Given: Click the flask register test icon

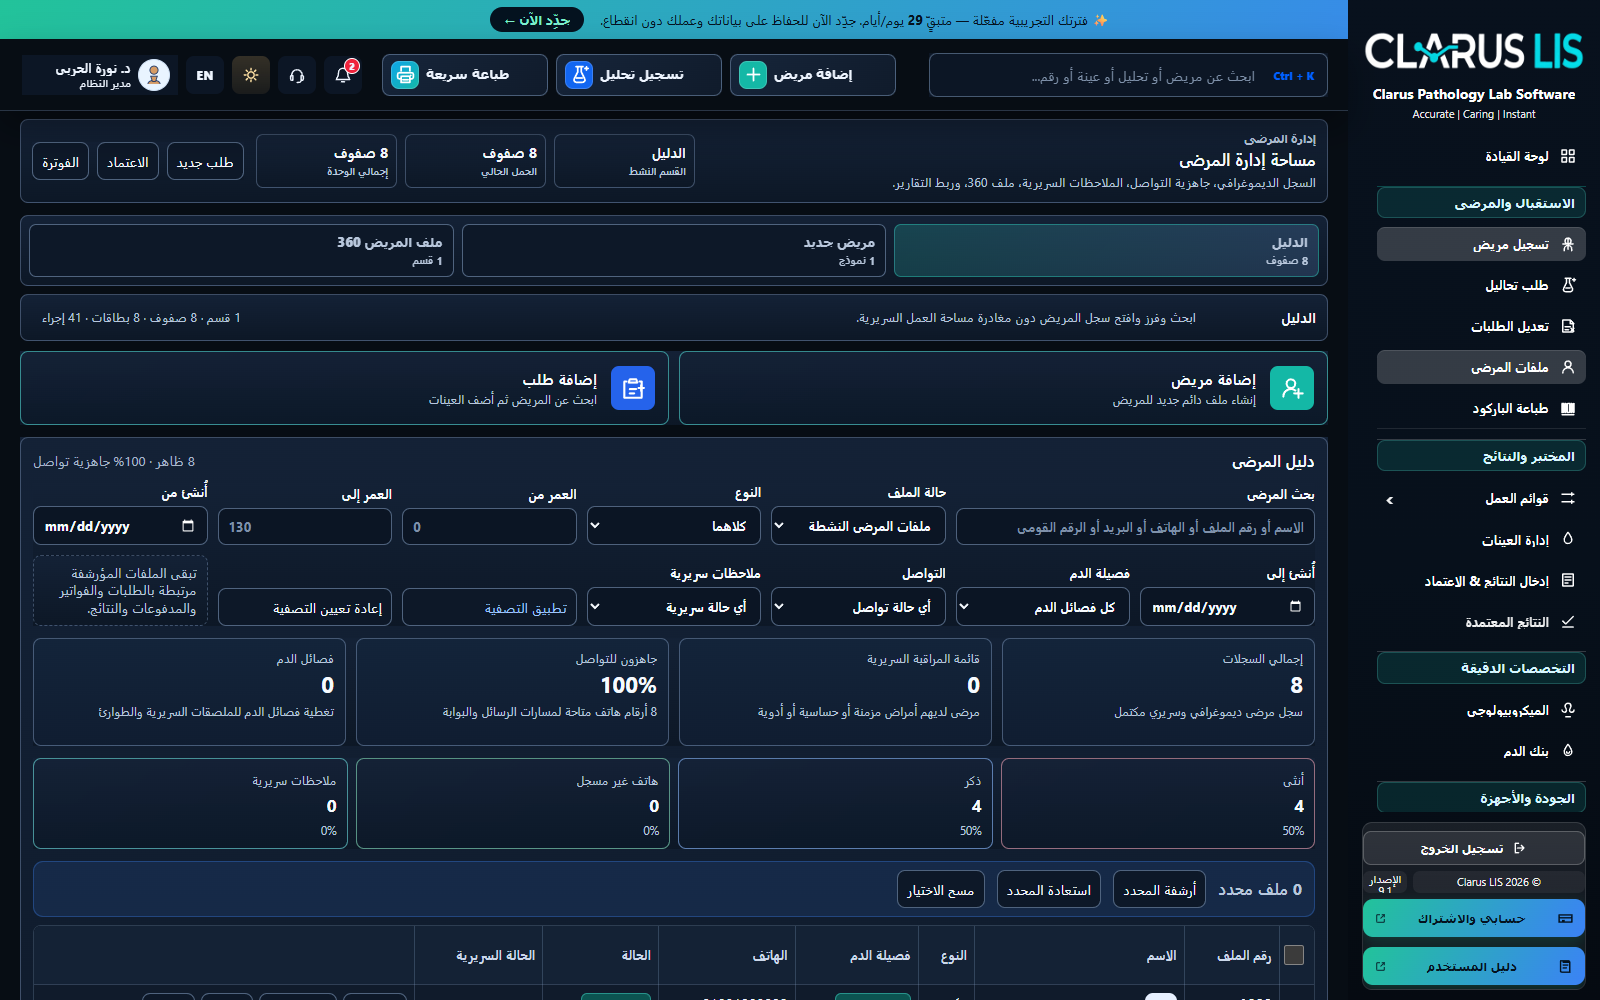Looking at the screenshot, I should pos(579,75).
